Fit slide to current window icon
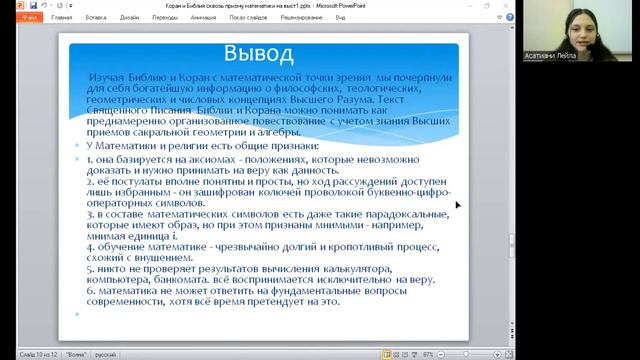Screen dimensions: 640x360 (509, 355)
